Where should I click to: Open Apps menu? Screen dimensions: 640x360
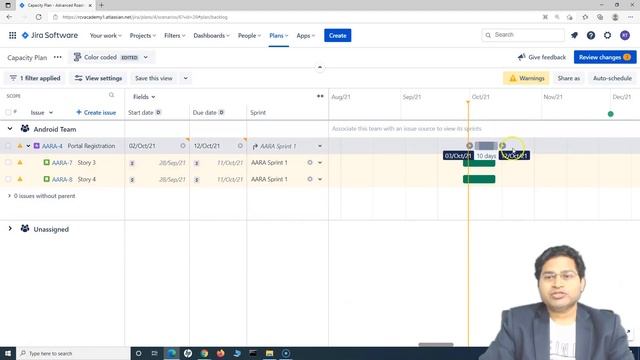point(306,36)
